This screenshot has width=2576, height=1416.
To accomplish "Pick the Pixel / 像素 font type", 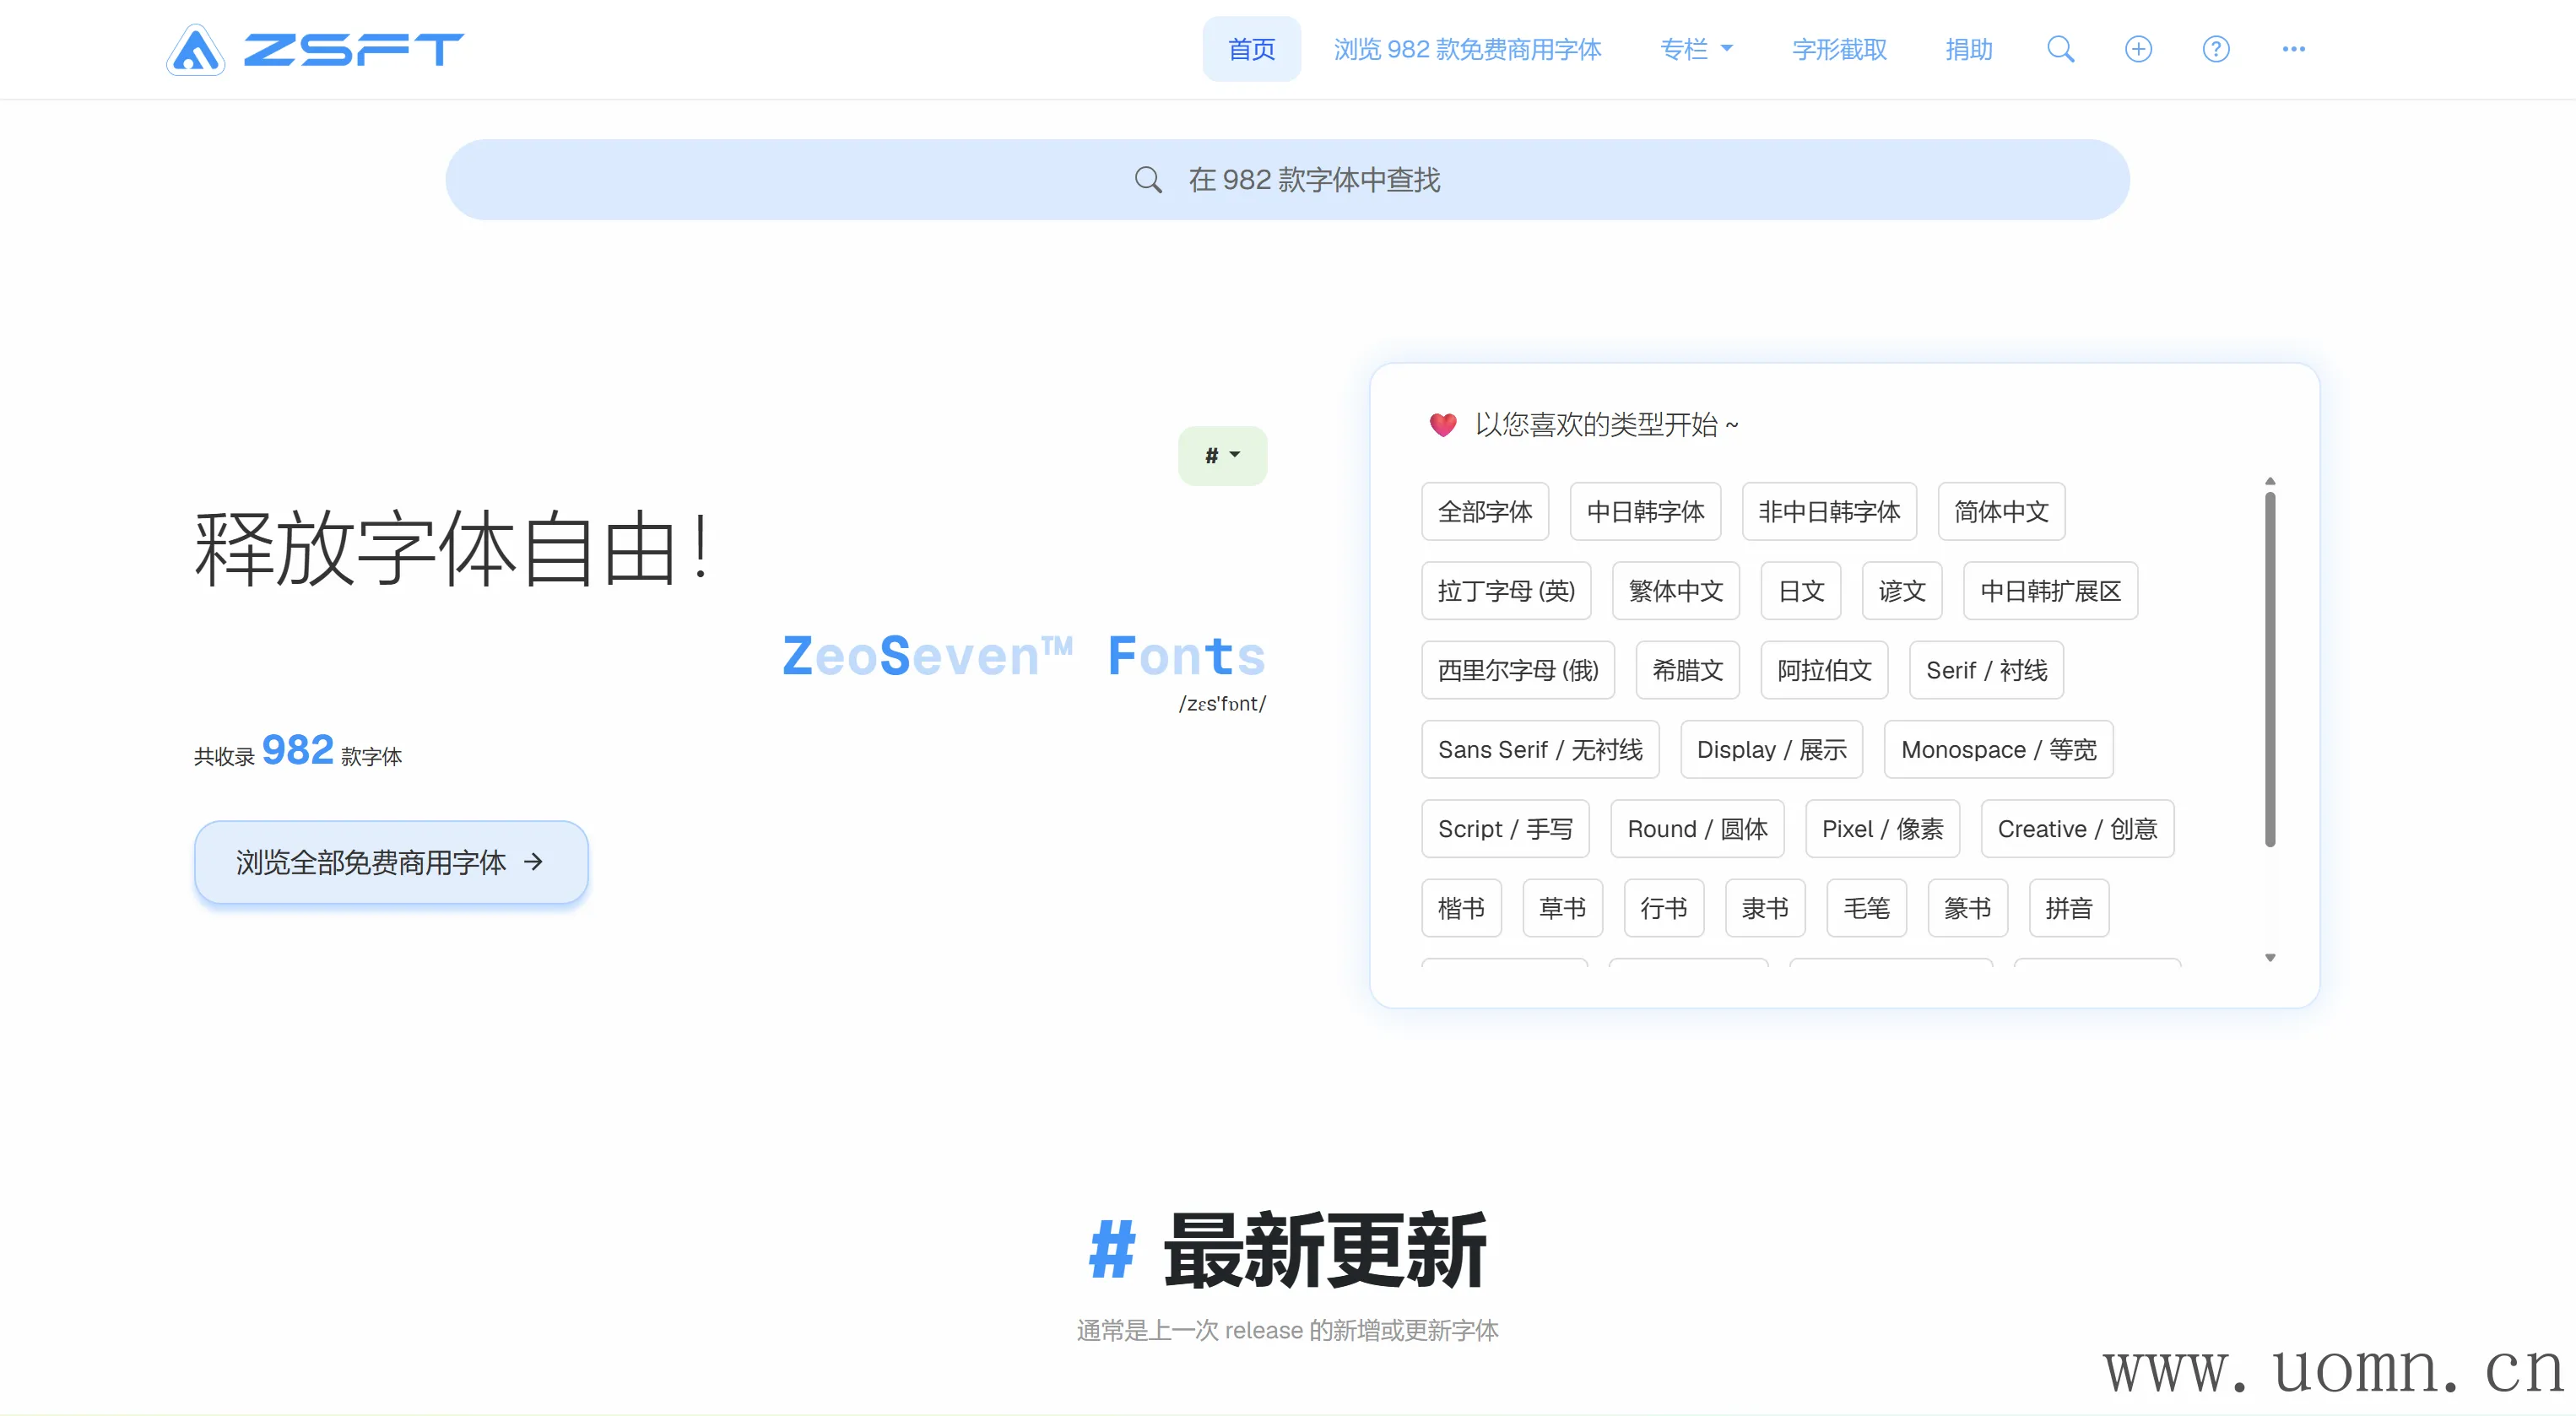I will coord(1882,829).
